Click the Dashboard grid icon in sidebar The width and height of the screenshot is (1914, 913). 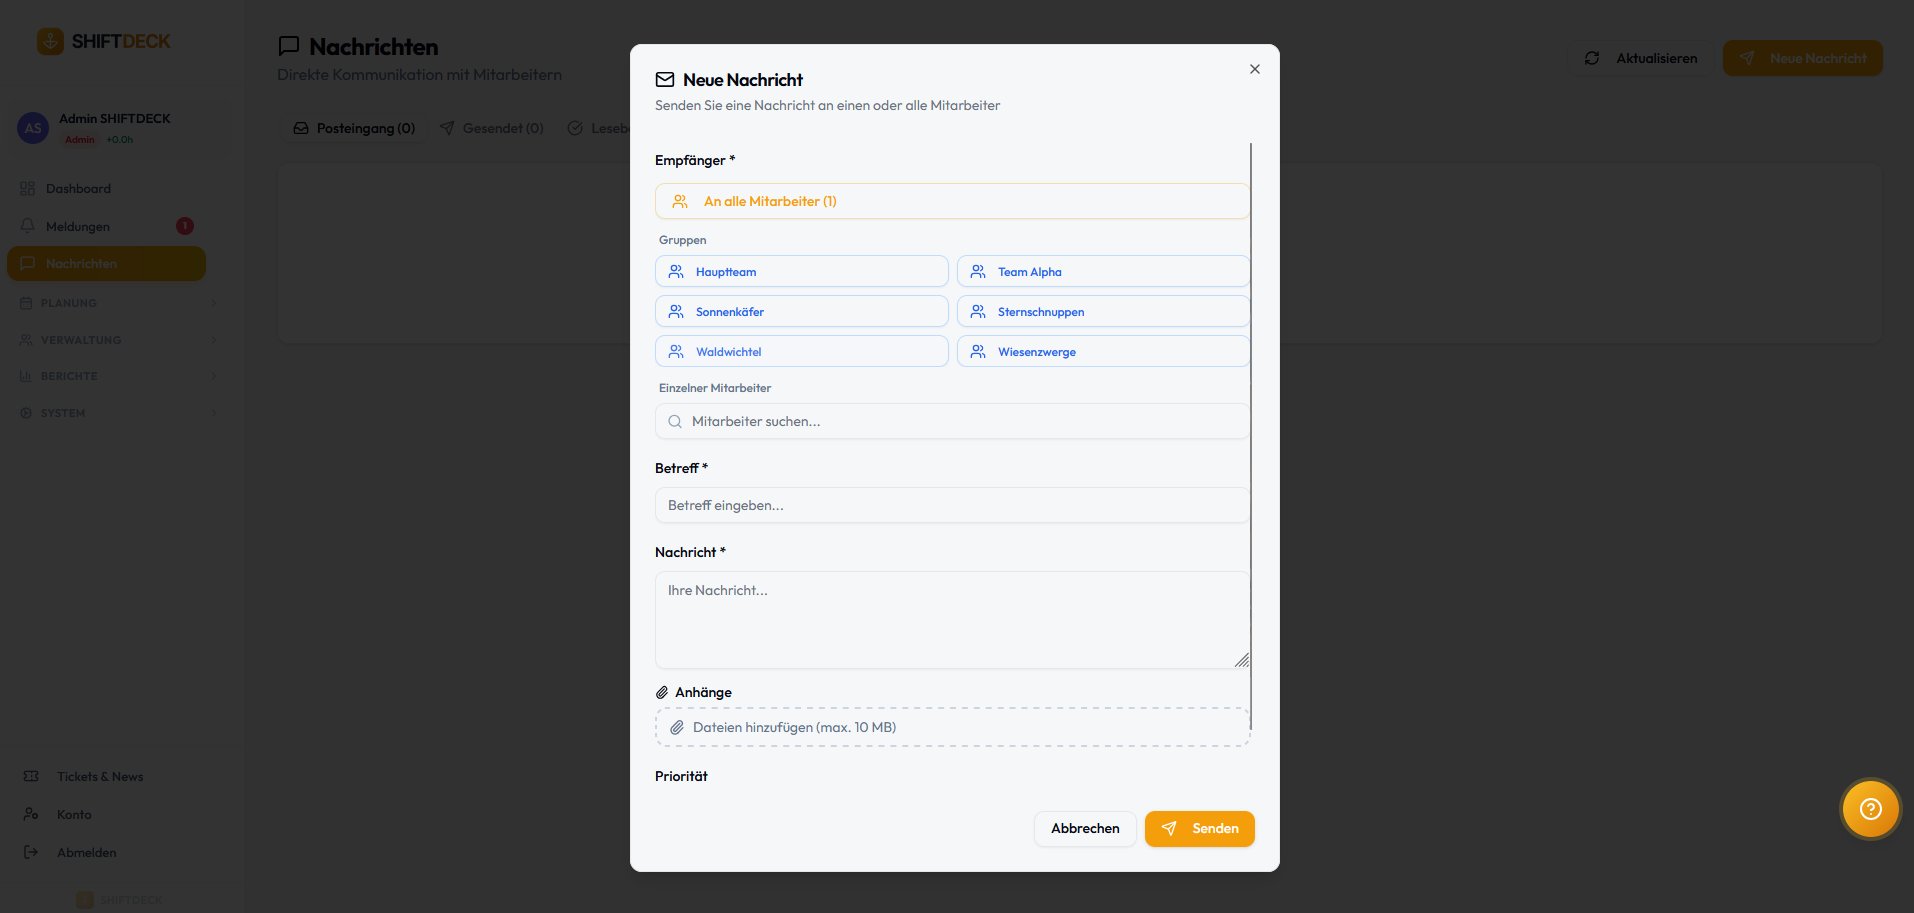pyautogui.click(x=27, y=189)
